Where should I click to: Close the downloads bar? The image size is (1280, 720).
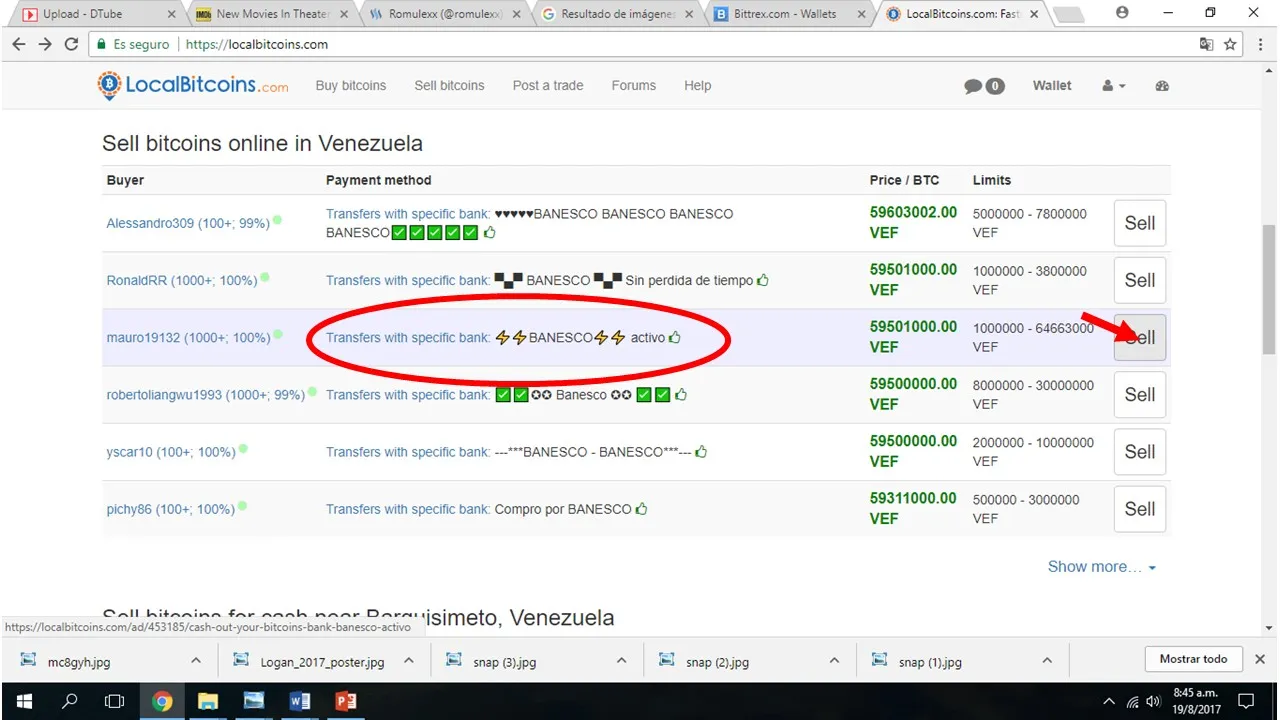click(x=1260, y=659)
